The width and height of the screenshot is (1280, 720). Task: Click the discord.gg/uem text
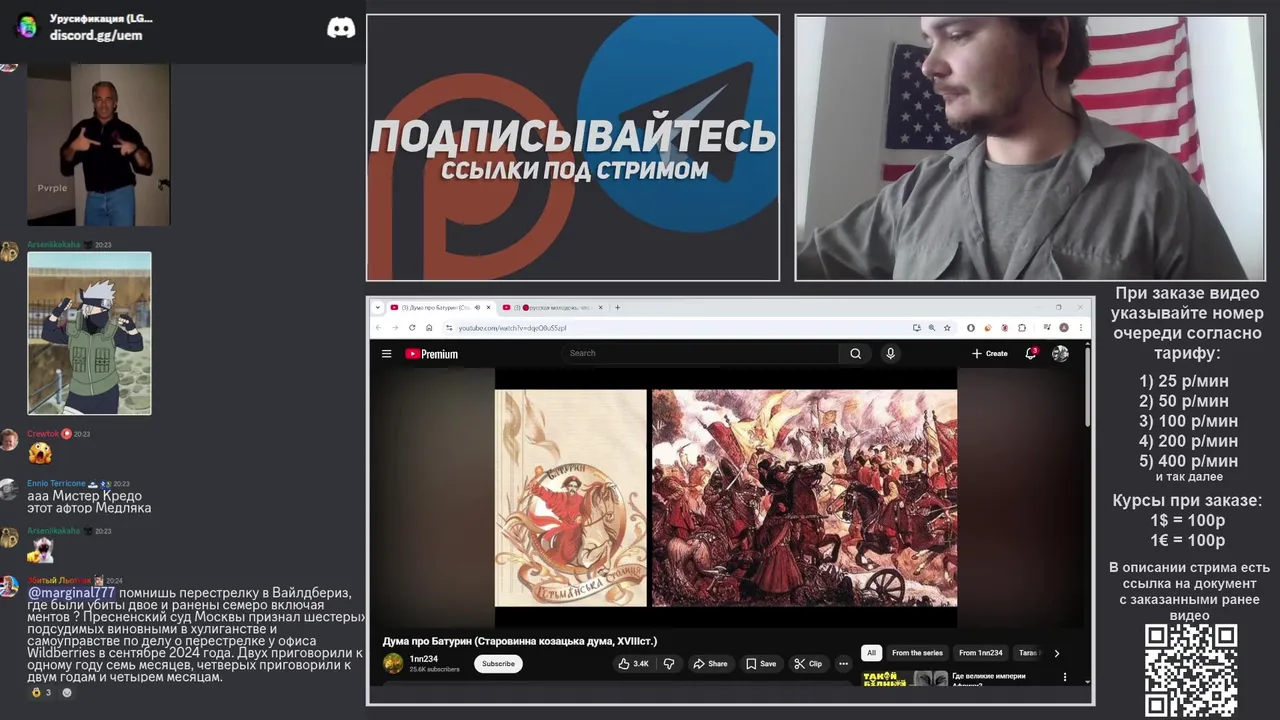[x=96, y=35]
